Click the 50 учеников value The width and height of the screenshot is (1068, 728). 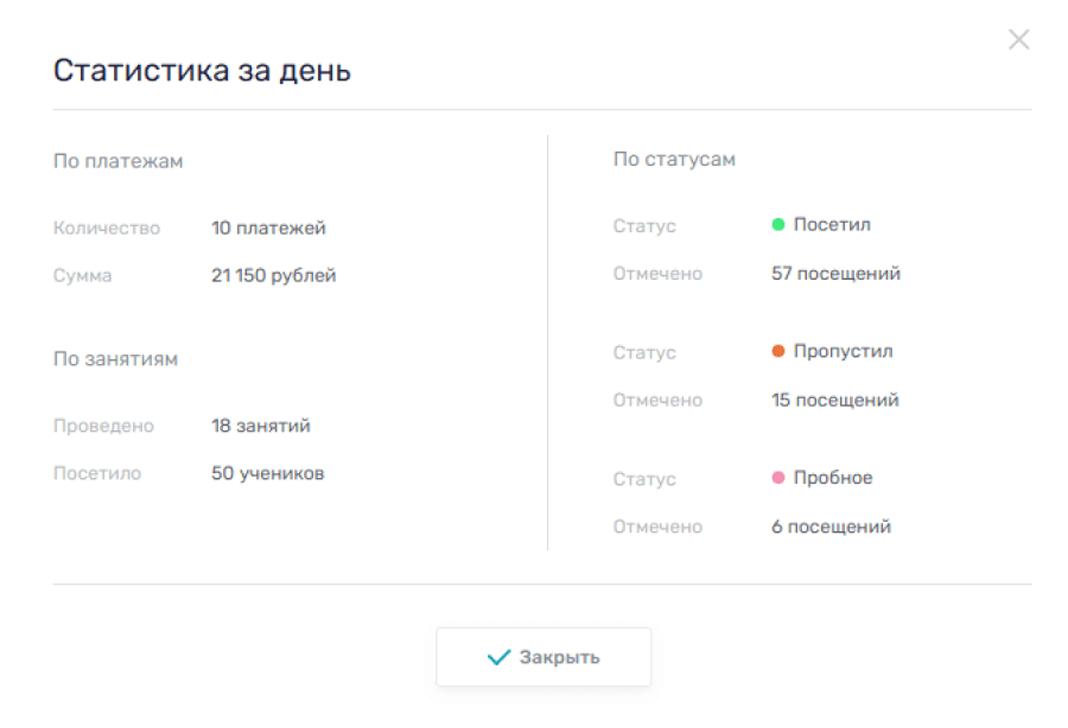[267, 474]
